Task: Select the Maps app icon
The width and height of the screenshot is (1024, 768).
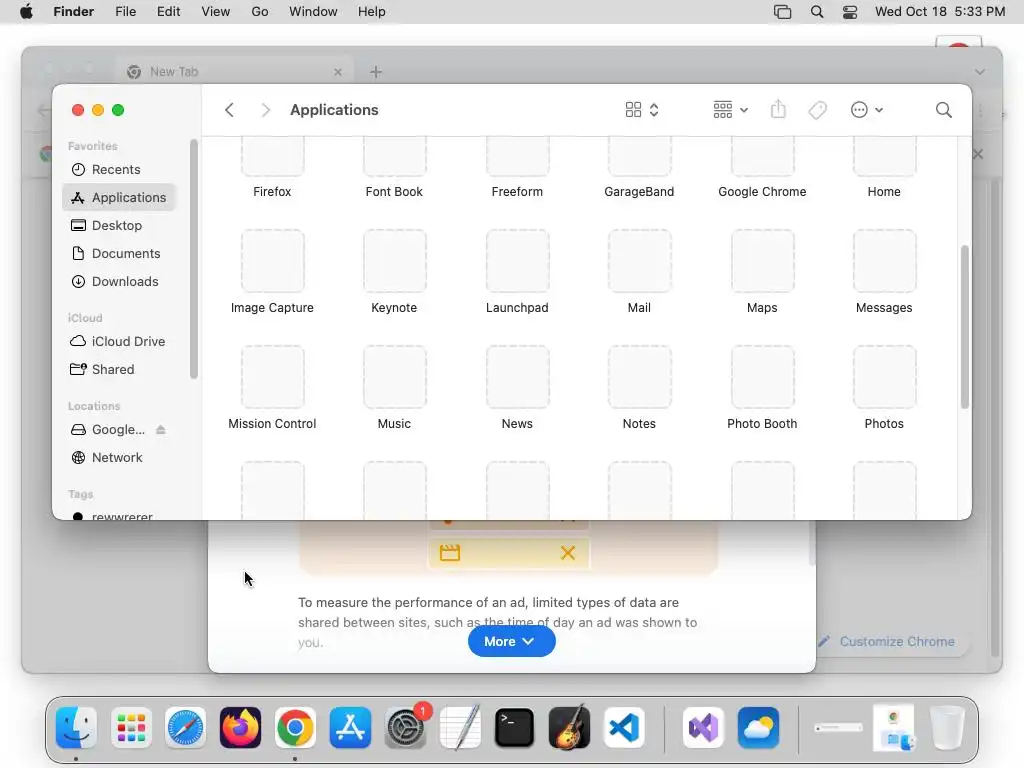Action: click(x=762, y=261)
